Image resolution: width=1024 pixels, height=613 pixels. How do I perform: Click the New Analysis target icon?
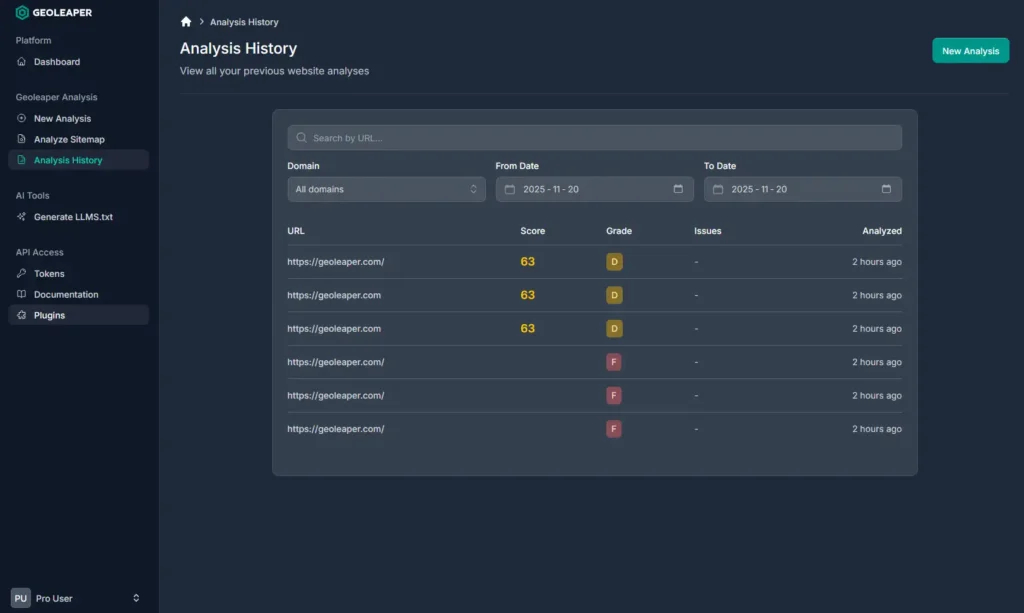pos(21,118)
